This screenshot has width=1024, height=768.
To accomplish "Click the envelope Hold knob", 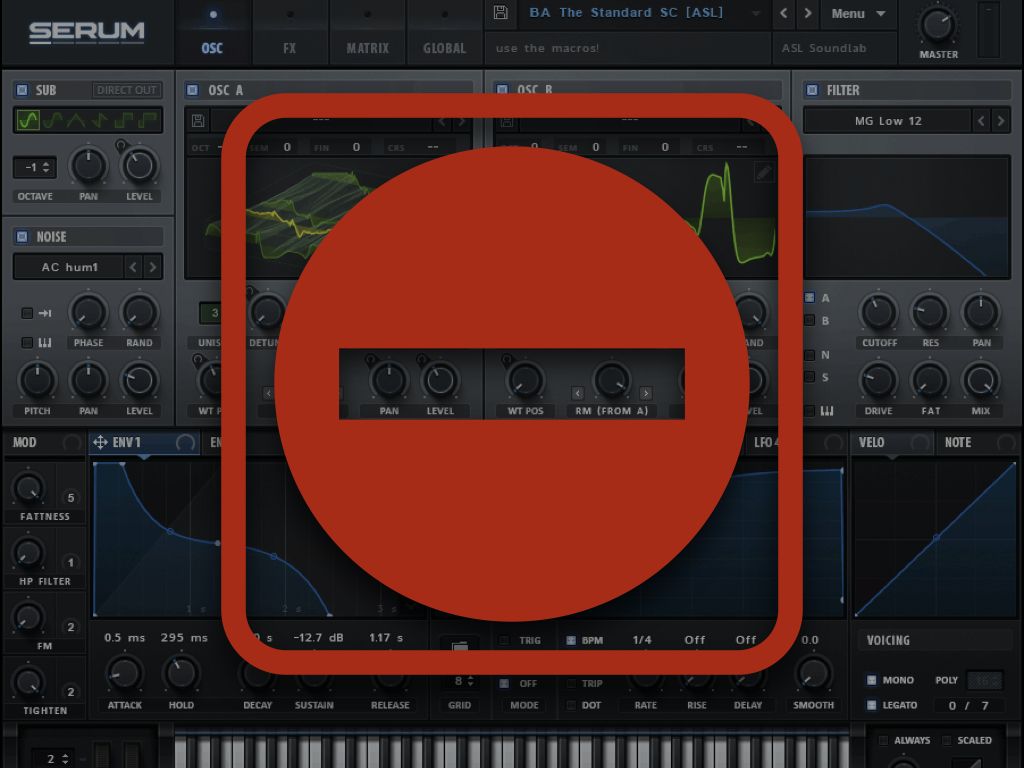I will coord(181,673).
